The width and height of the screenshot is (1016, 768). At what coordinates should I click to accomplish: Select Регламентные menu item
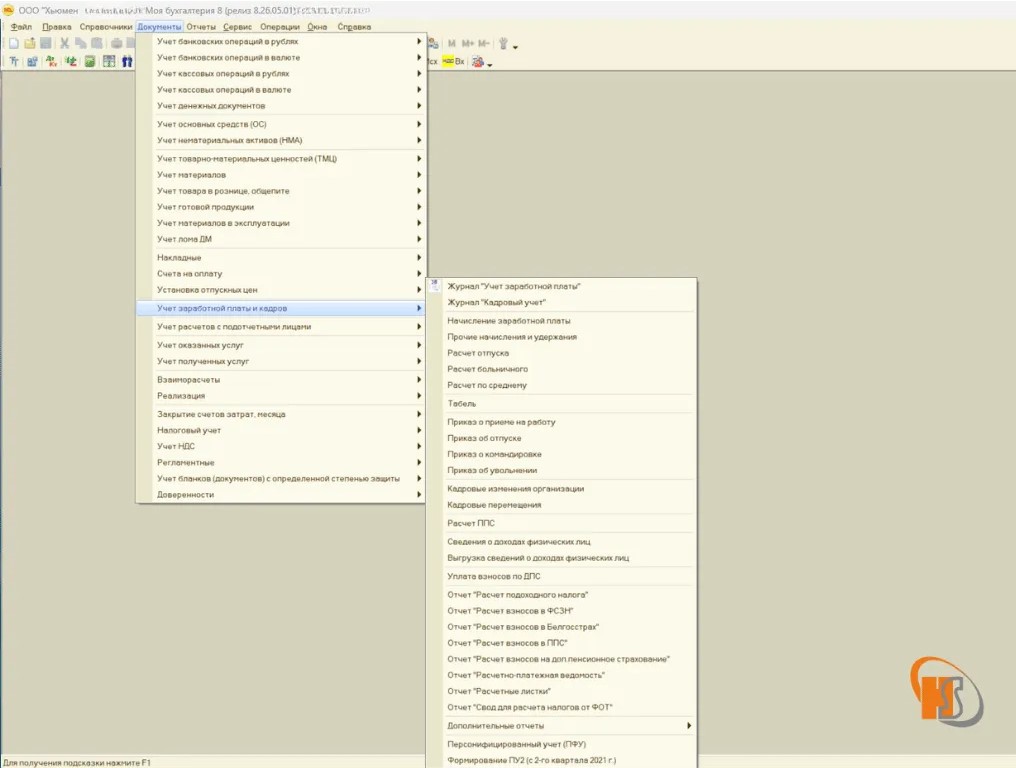(x=281, y=462)
